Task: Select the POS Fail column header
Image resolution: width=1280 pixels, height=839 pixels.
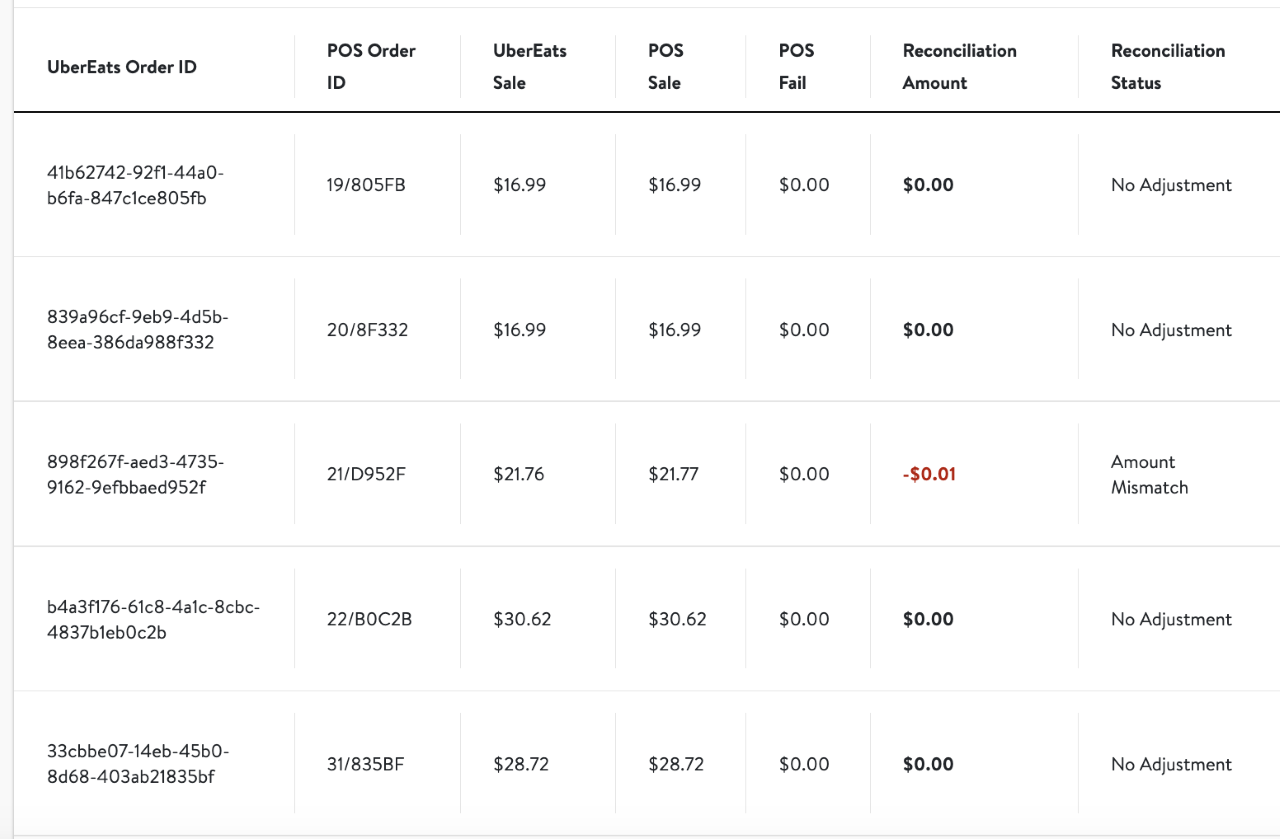Action: point(796,67)
